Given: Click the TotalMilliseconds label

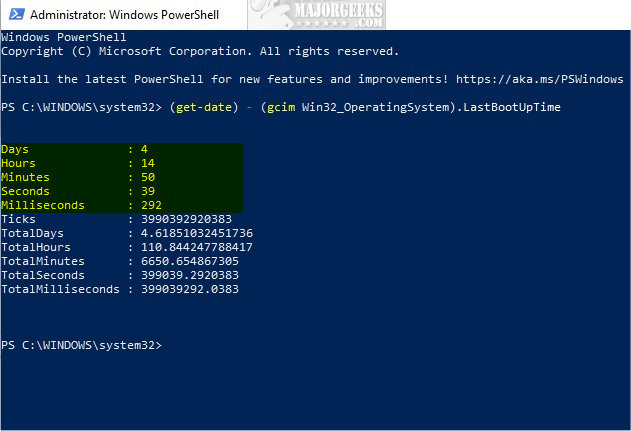Looking at the screenshot, I should [x=60, y=290].
